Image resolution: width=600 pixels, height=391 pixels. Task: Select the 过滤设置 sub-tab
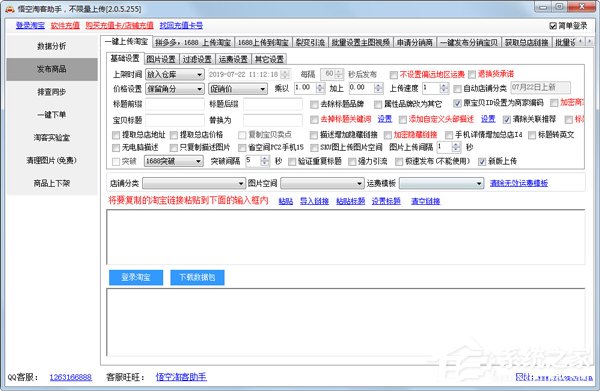point(197,59)
